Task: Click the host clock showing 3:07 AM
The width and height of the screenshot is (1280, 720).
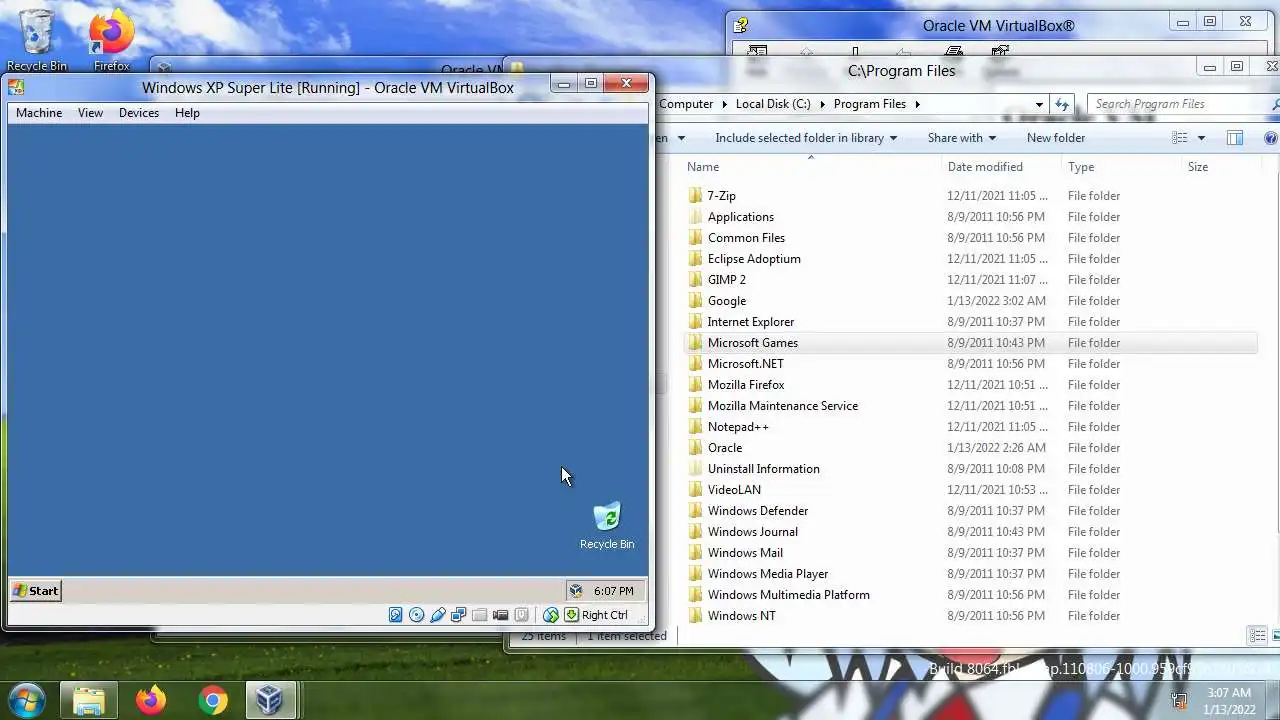Action: click(1229, 693)
